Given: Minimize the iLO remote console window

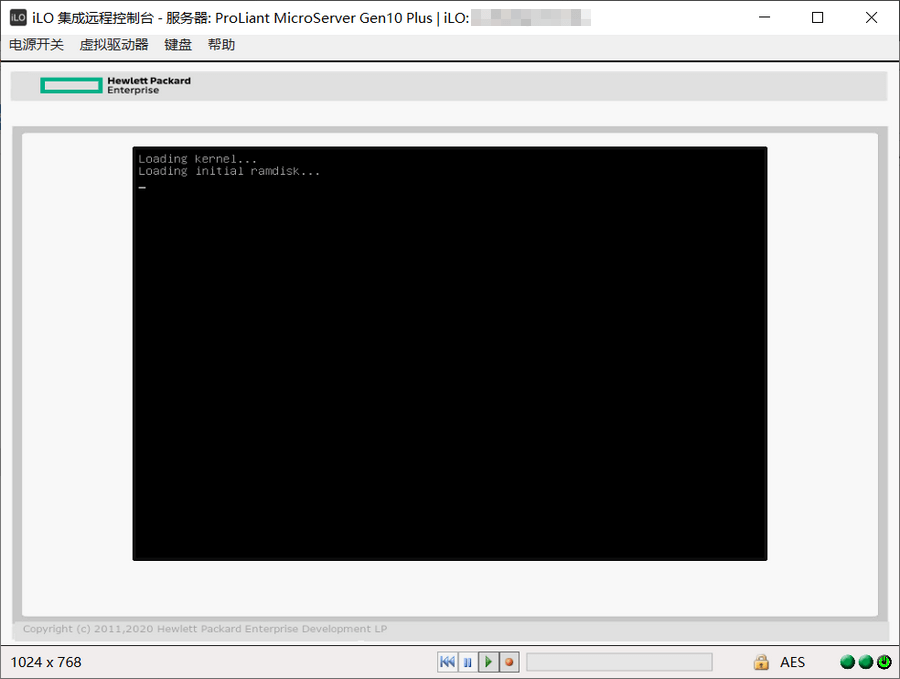Looking at the screenshot, I should coord(765,17).
